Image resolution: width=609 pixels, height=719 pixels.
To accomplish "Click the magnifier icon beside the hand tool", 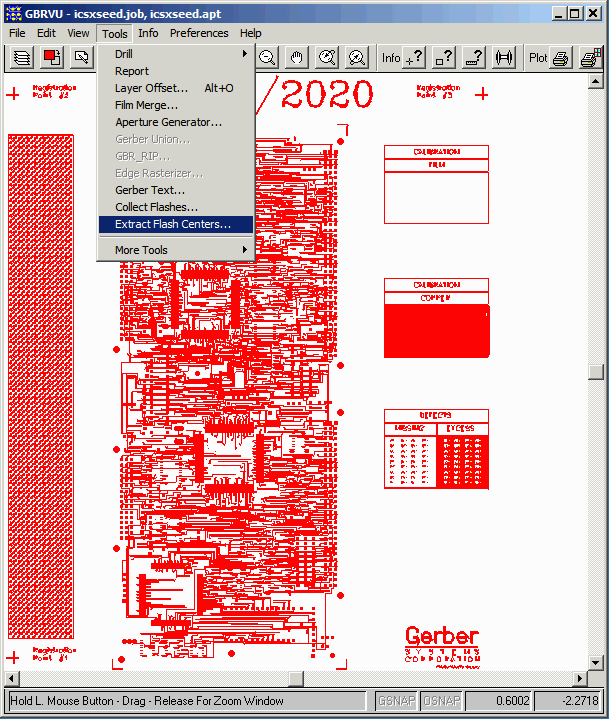I will (x=327, y=58).
